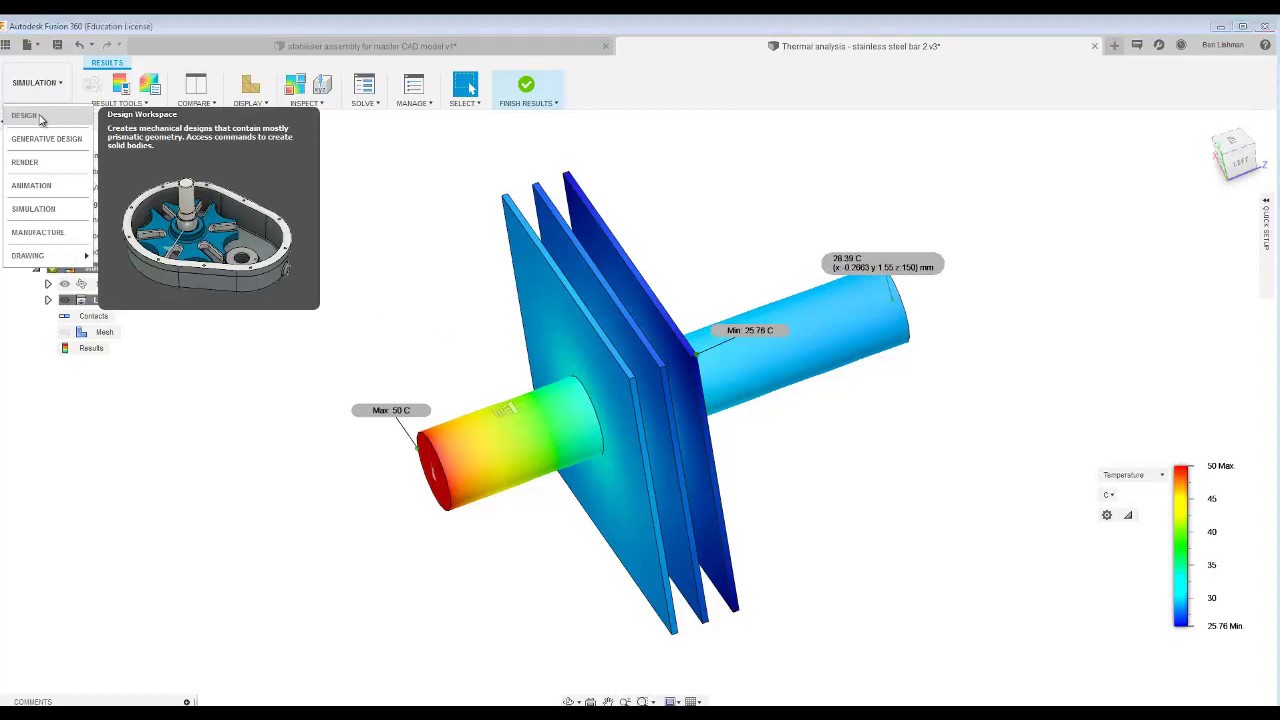Open the Simulation workspace dropdown
Viewport: 1280px width, 720px height.
[x=37, y=83]
